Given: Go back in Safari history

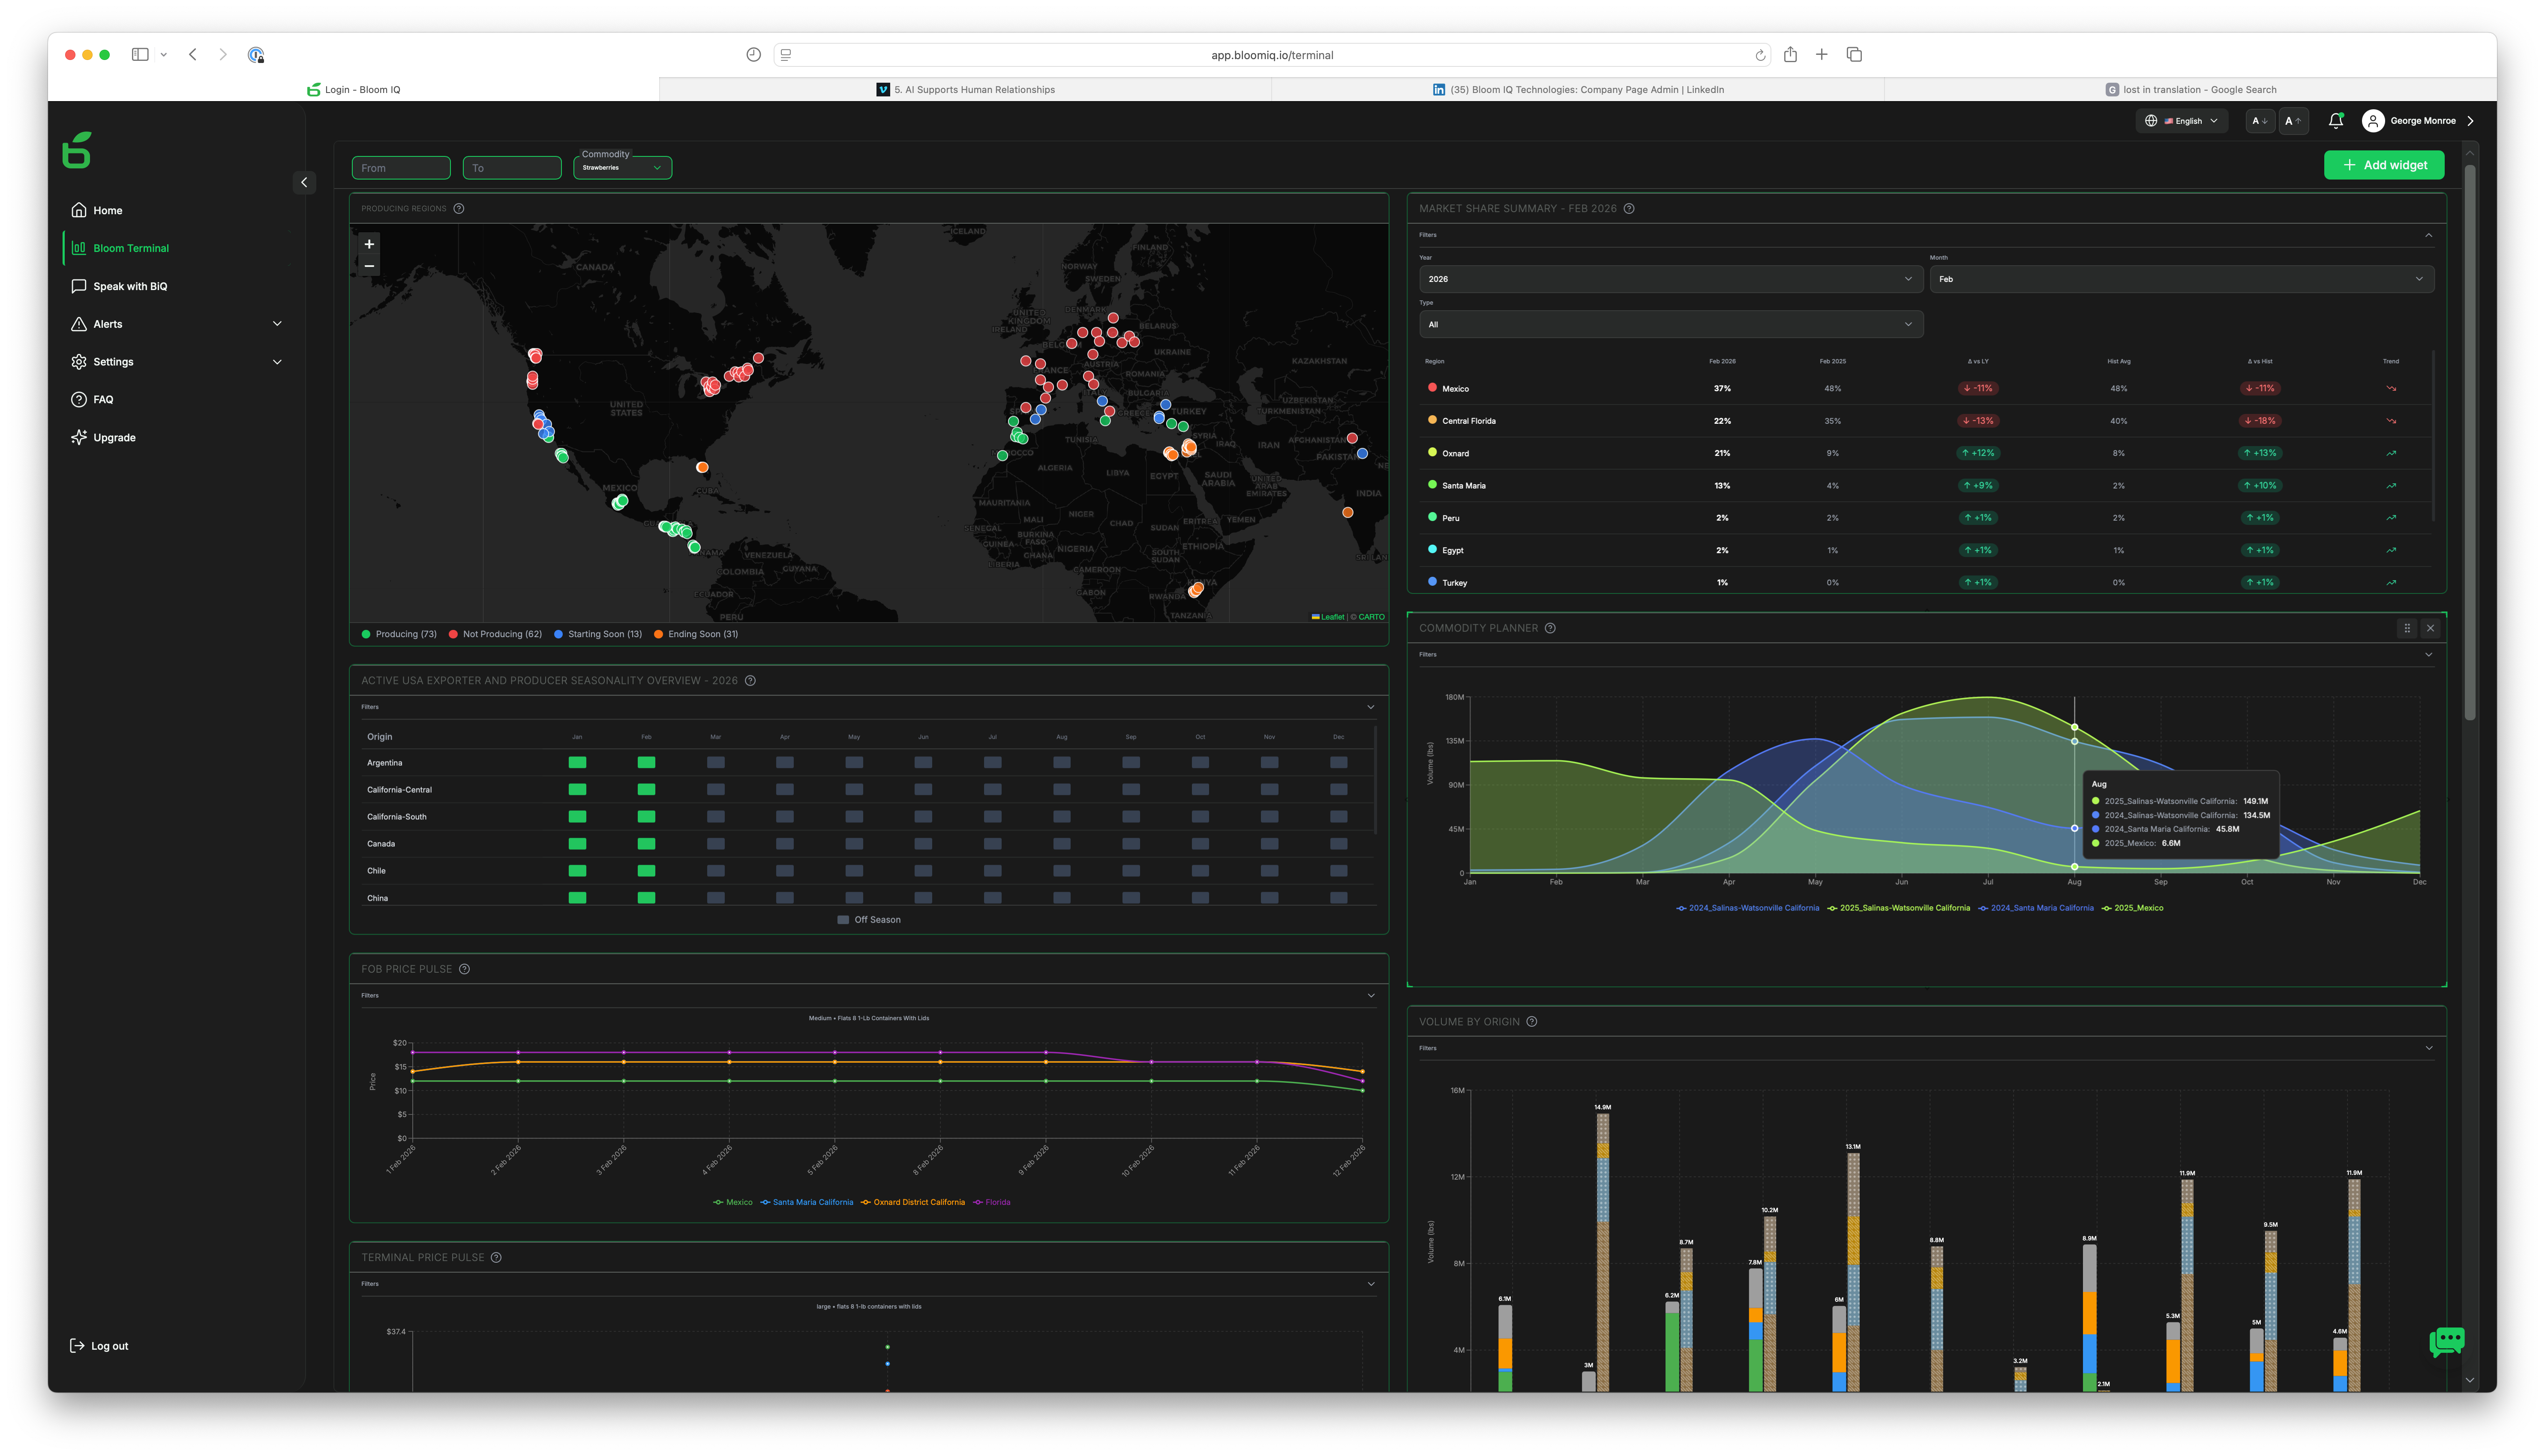Looking at the screenshot, I should 193,55.
